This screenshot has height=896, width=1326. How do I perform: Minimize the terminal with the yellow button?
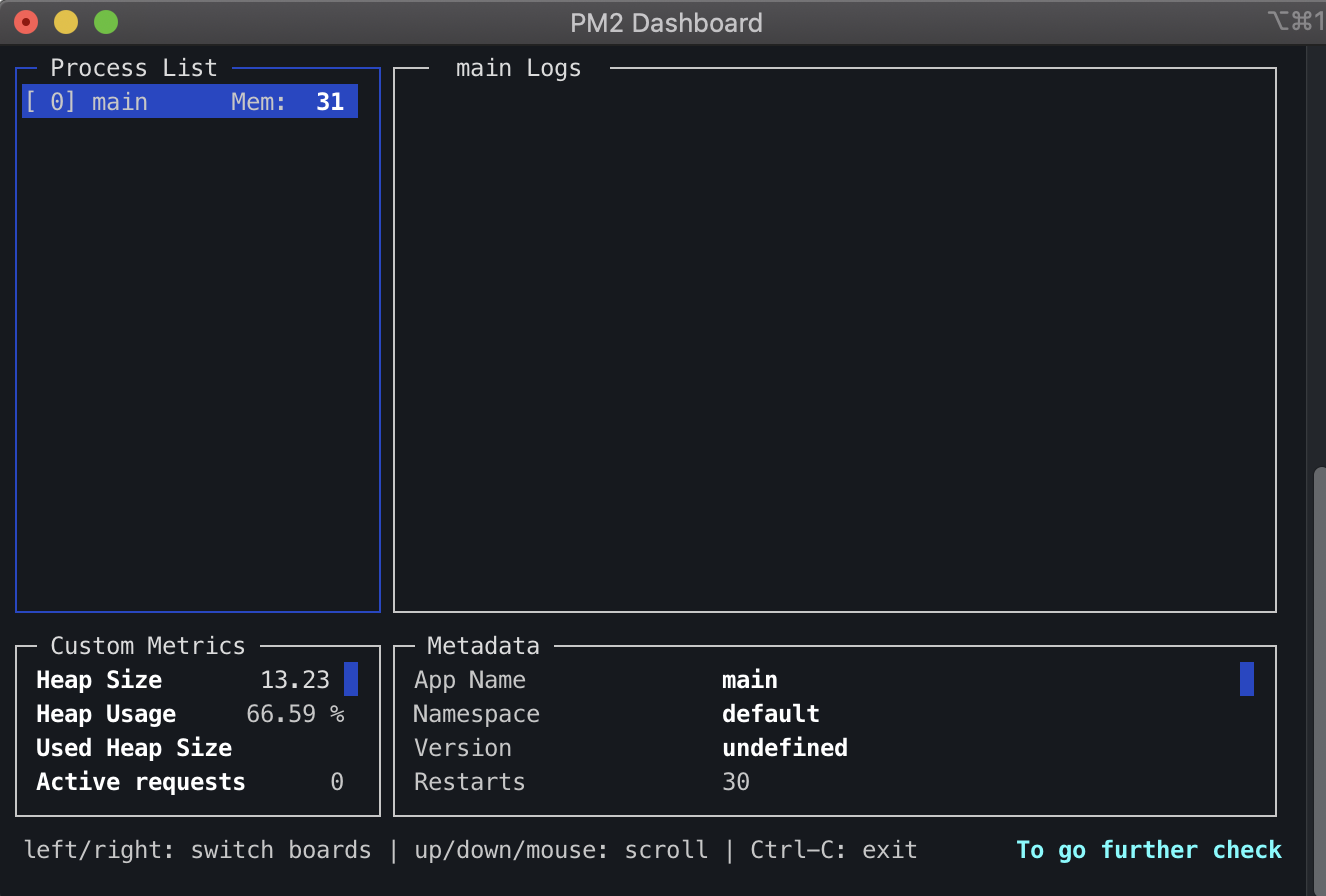point(66,21)
